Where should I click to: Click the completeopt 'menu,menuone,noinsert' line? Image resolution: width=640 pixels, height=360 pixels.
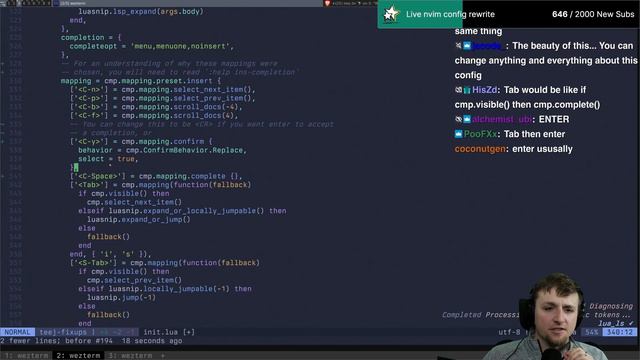pos(151,46)
